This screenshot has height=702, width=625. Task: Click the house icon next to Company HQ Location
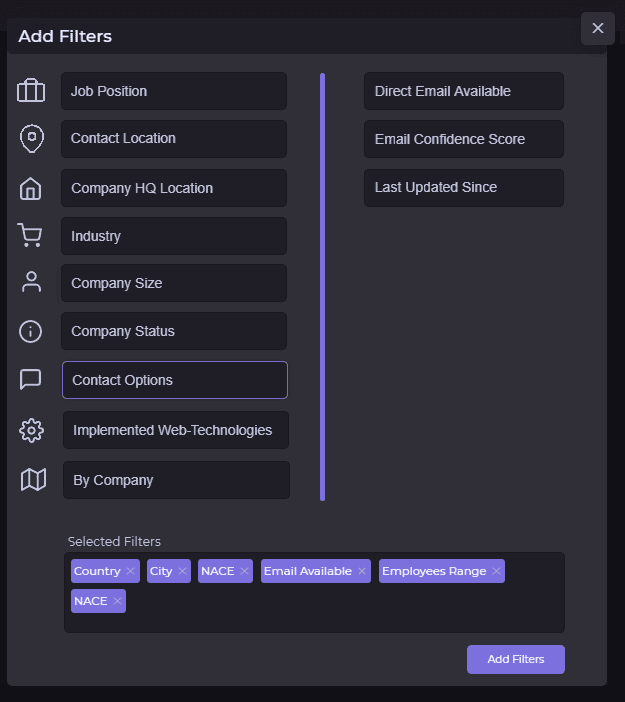click(32, 188)
